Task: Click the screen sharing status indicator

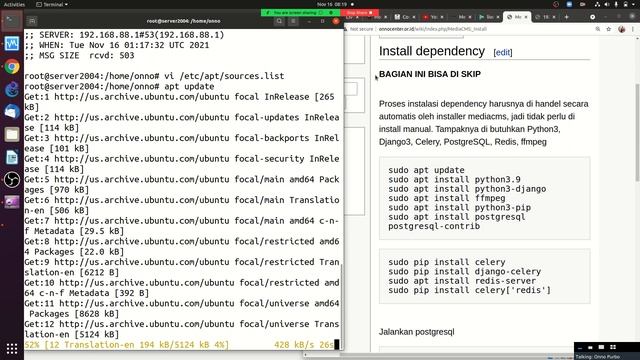Action: click(300, 13)
